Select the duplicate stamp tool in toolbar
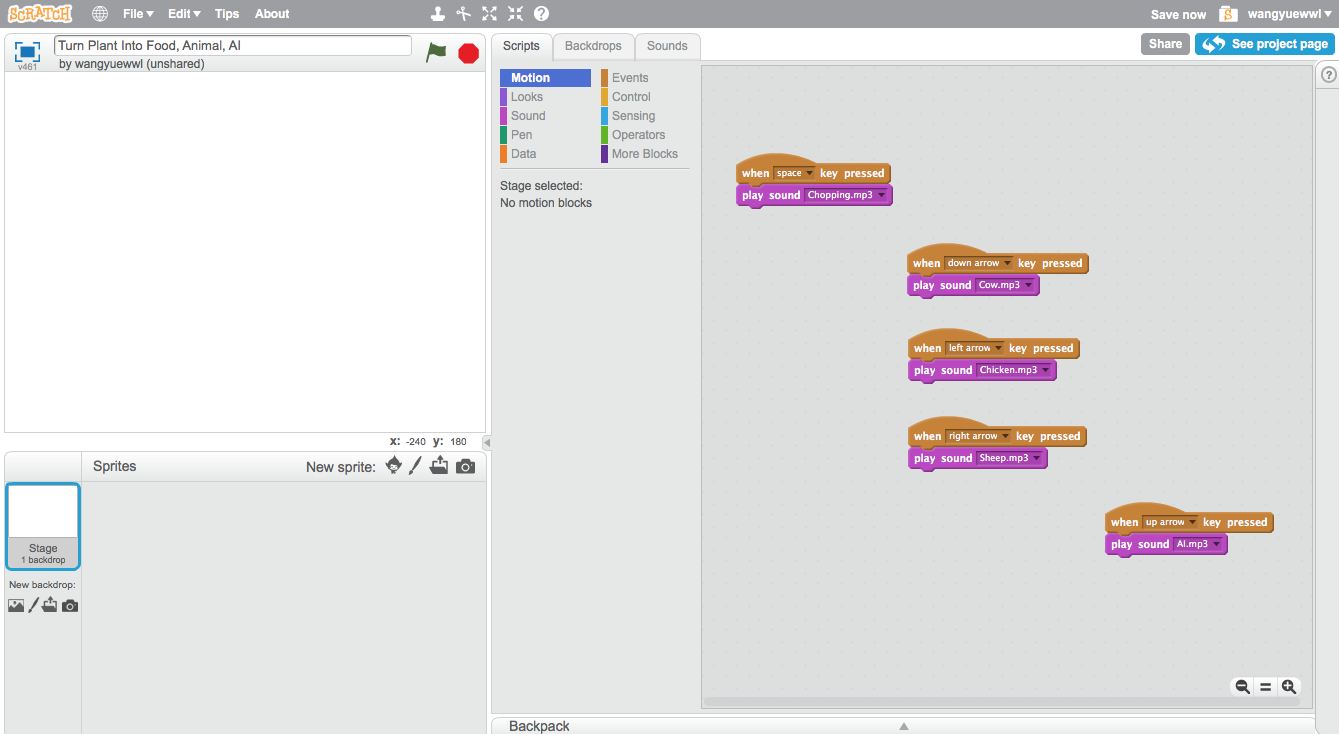 (x=437, y=14)
